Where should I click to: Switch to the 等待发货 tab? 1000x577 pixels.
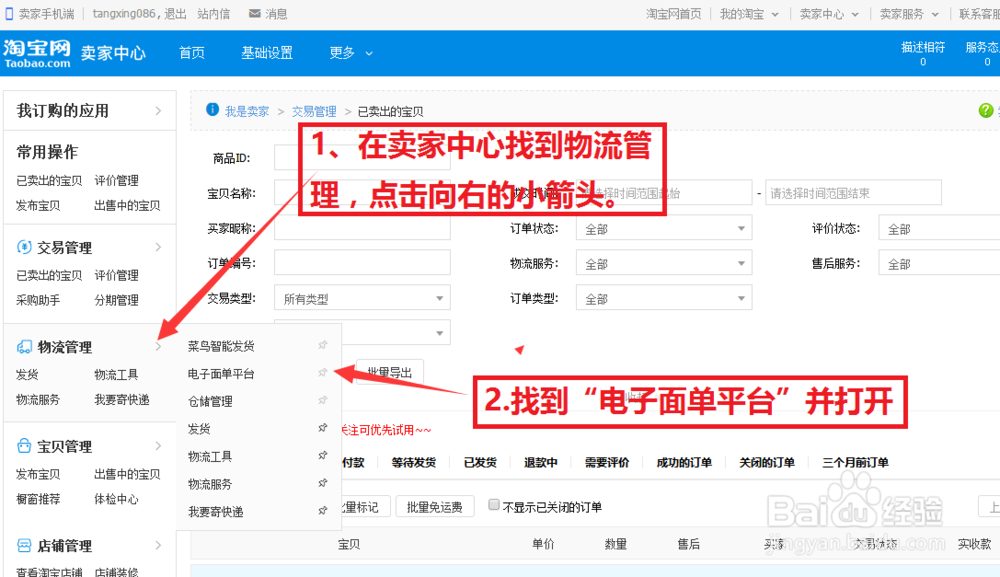tap(413, 462)
